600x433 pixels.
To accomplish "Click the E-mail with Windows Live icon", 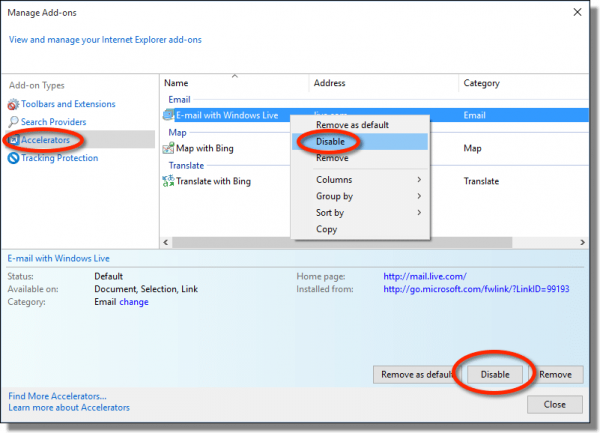I will [168, 115].
